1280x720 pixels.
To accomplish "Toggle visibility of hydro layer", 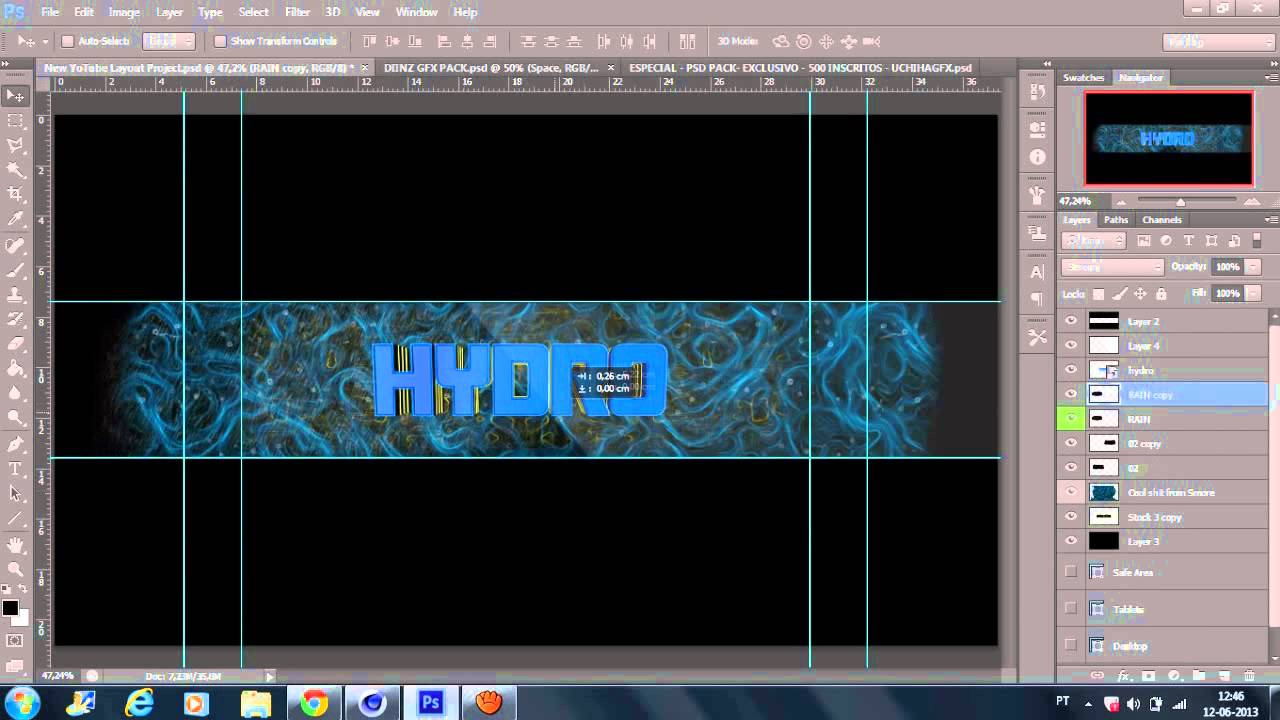I will tap(1071, 370).
